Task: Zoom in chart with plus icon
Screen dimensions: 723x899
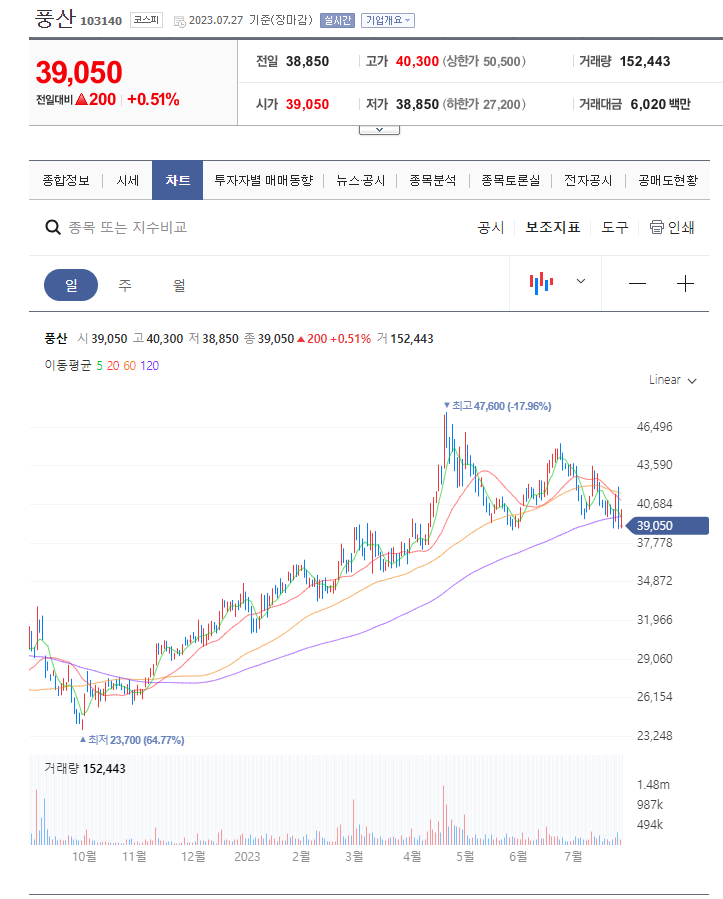Action: coord(685,284)
